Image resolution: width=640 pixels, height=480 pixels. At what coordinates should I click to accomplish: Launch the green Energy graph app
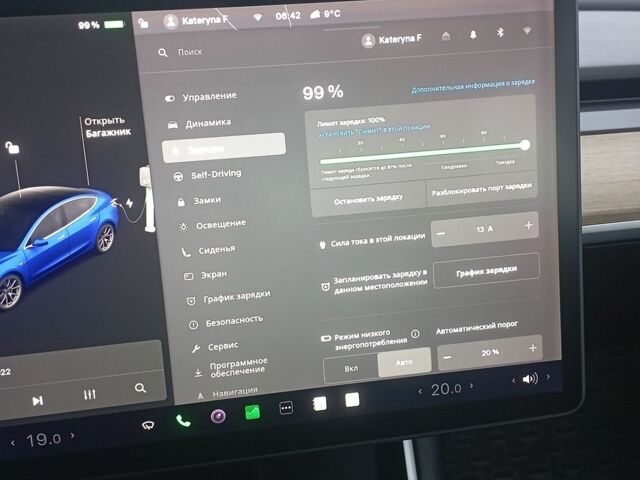pos(252,412)
